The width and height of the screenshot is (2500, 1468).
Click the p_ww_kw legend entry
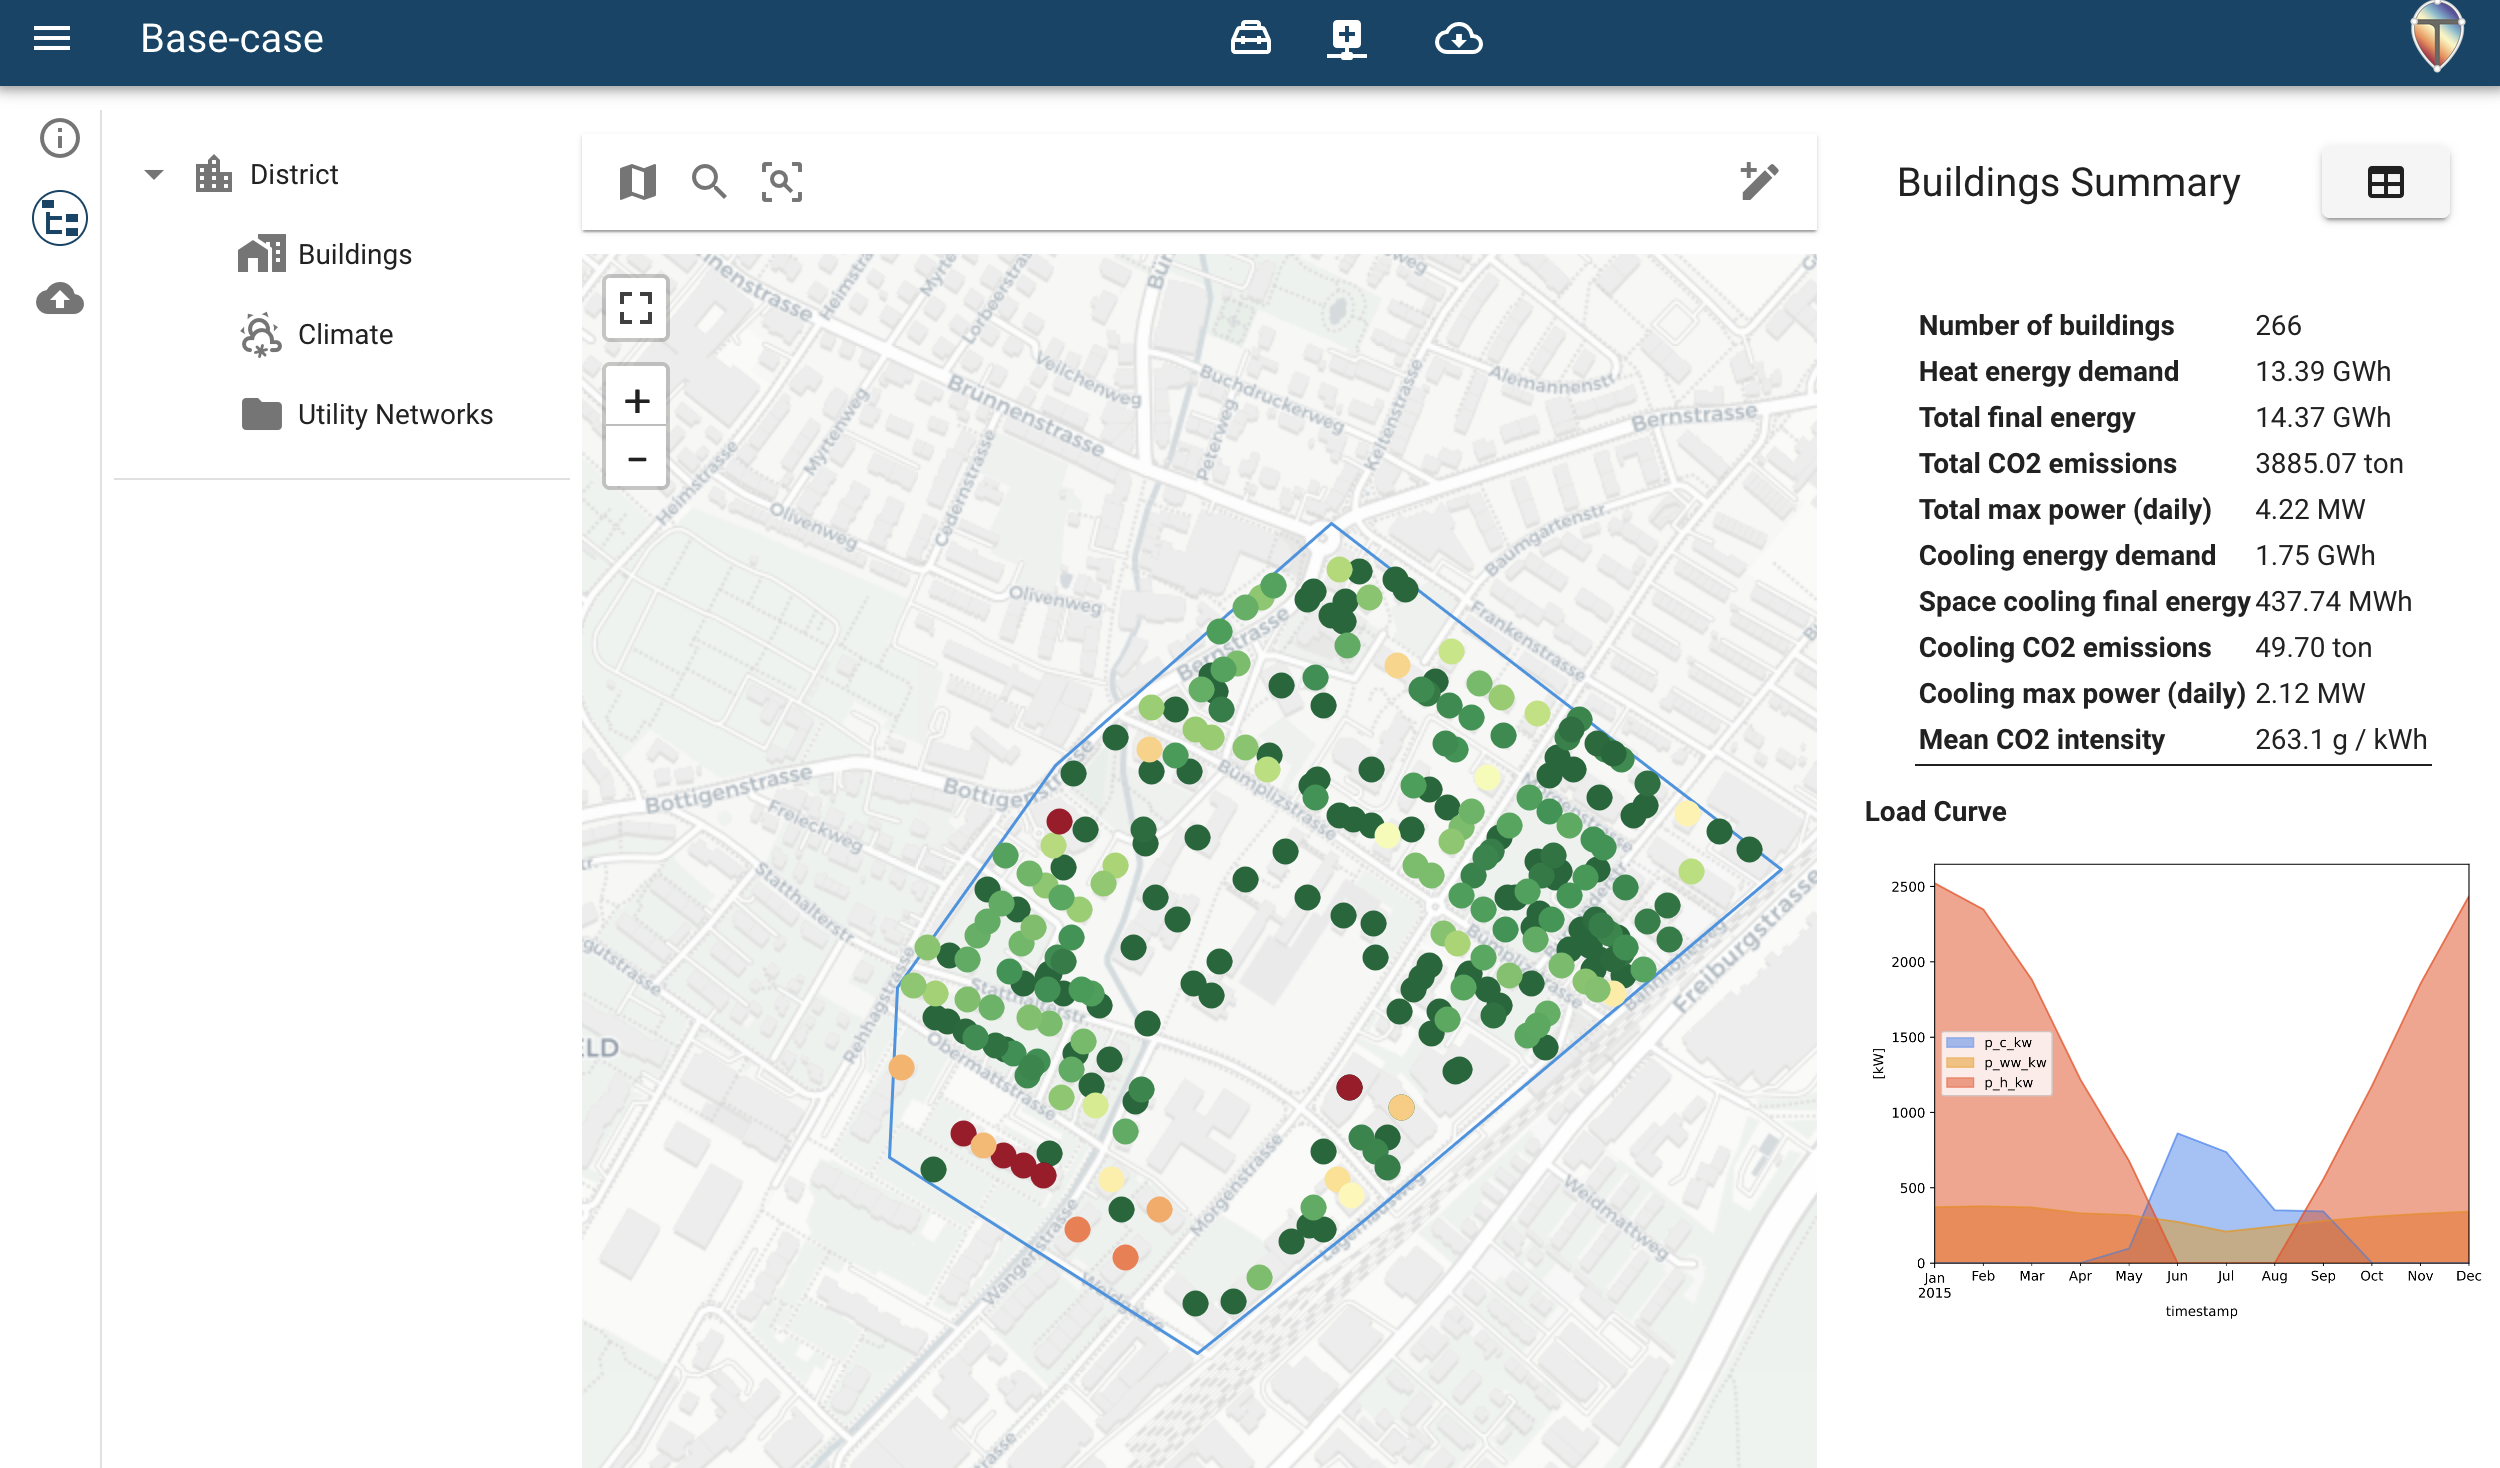1996,1063
